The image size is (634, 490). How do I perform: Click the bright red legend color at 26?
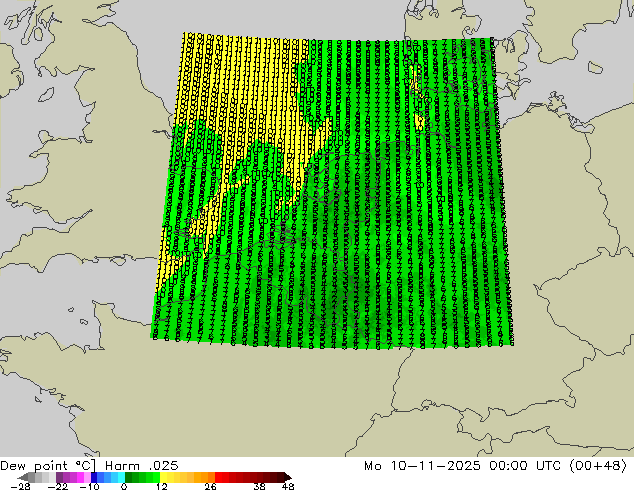coord(218,477)
